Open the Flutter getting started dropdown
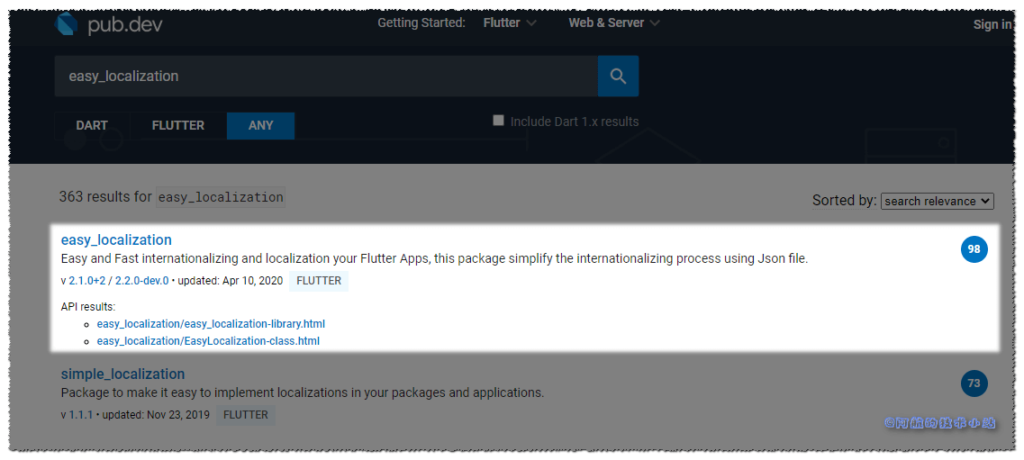 510,23
